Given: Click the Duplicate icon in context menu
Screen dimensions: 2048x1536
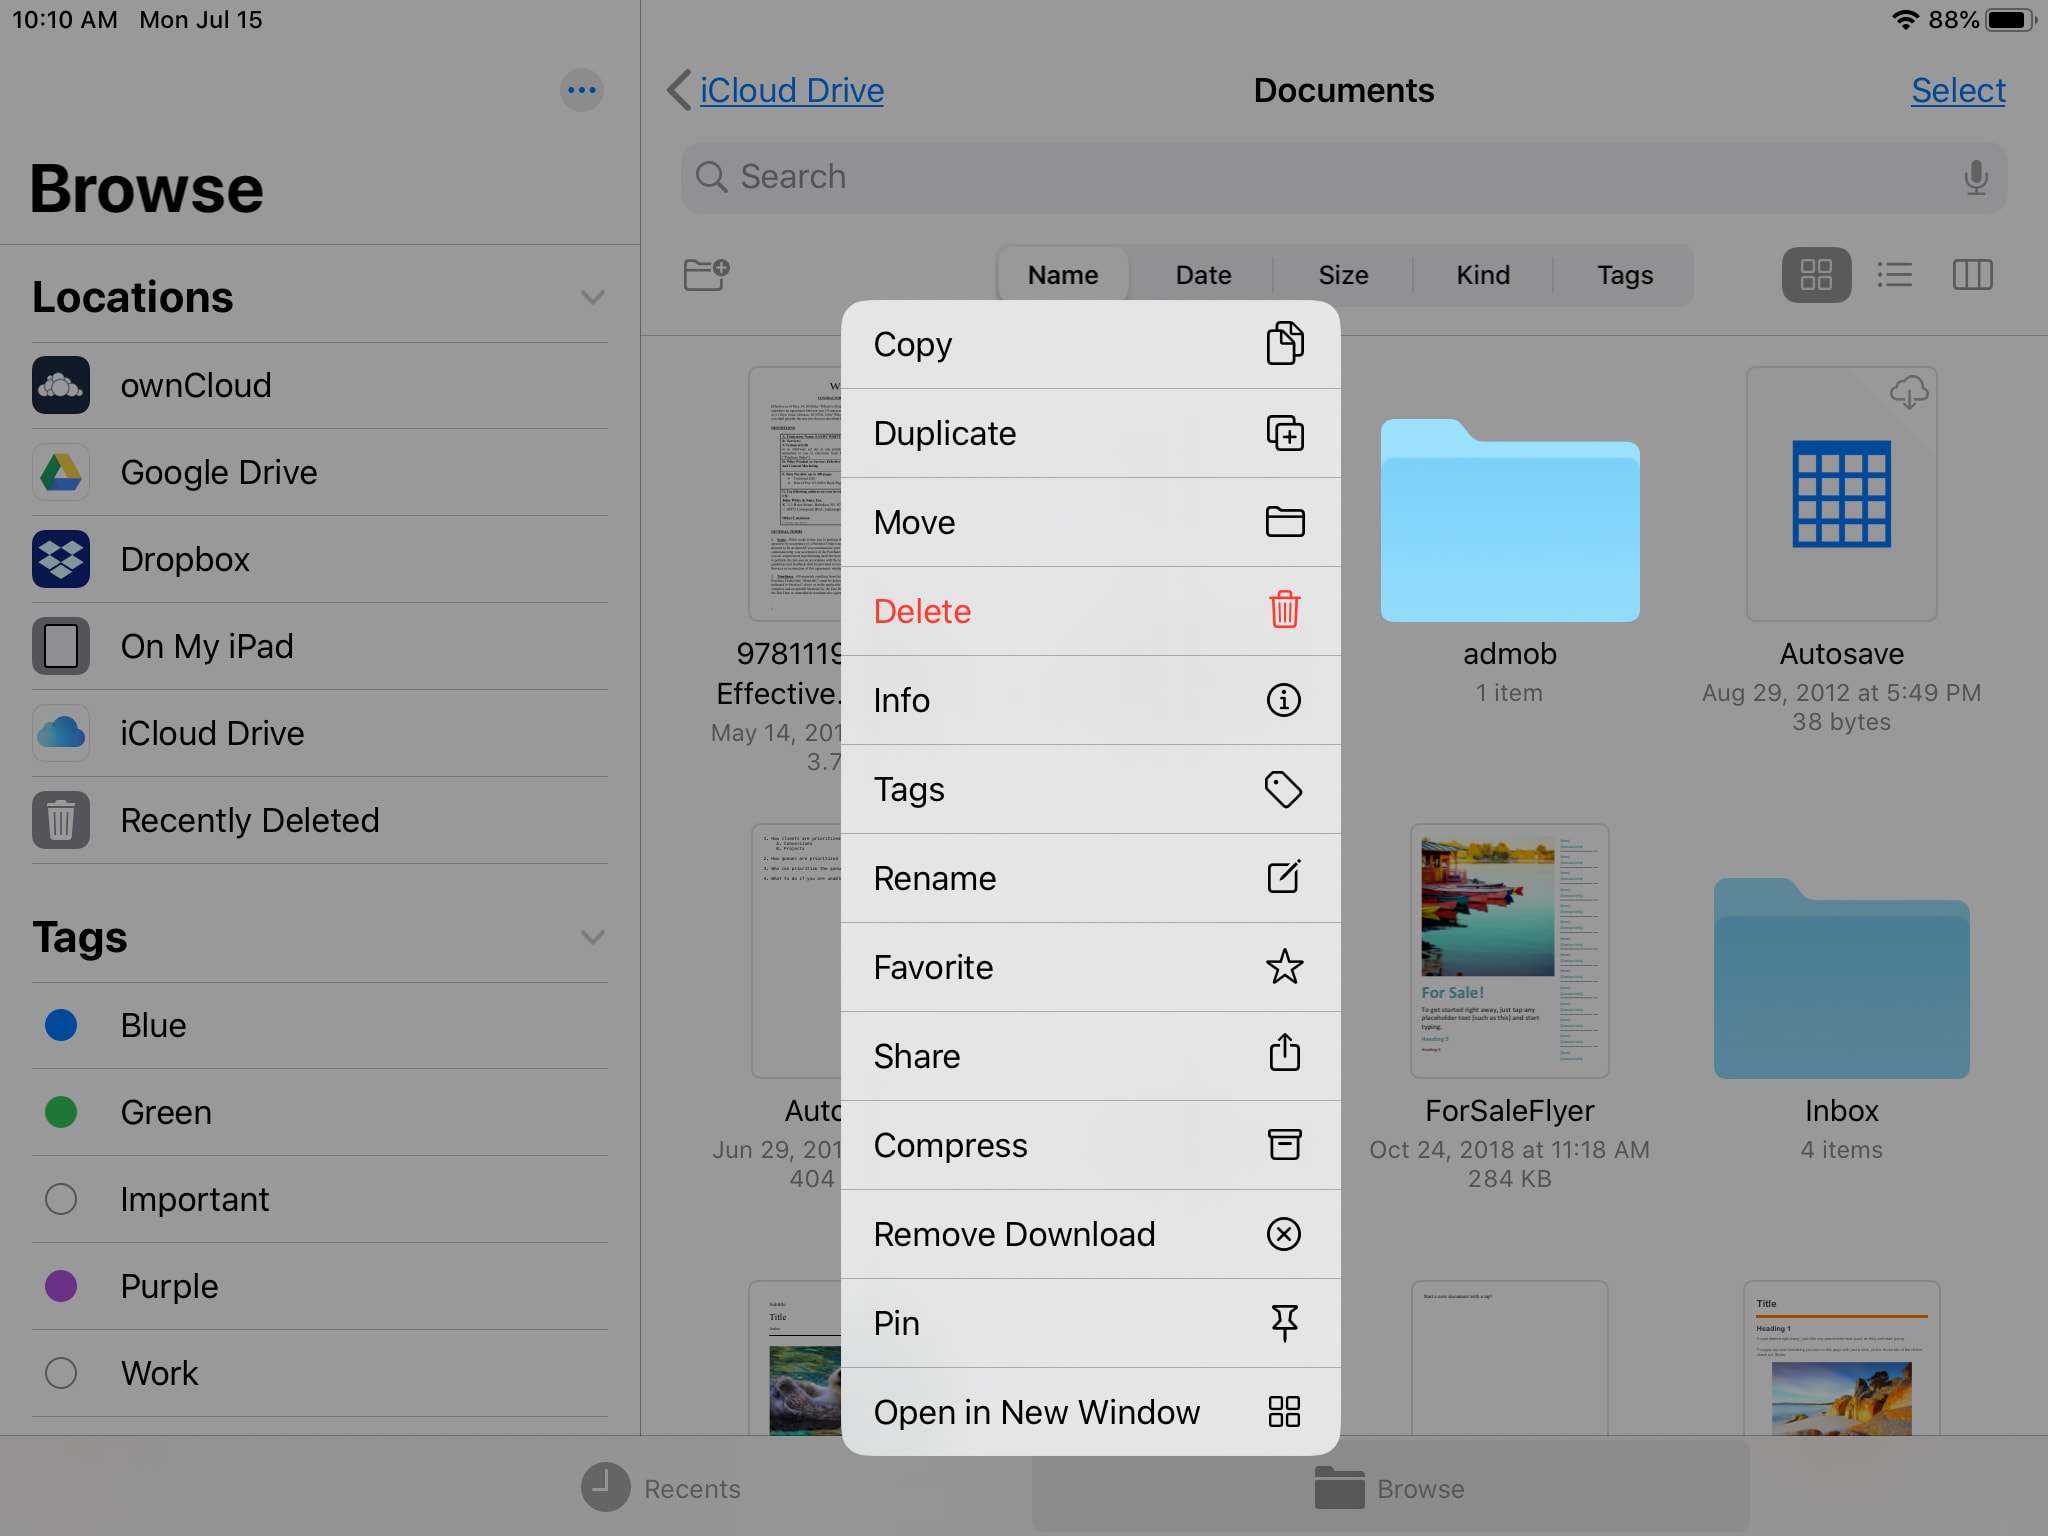Looking at the screenshot, I should 1285,431.
